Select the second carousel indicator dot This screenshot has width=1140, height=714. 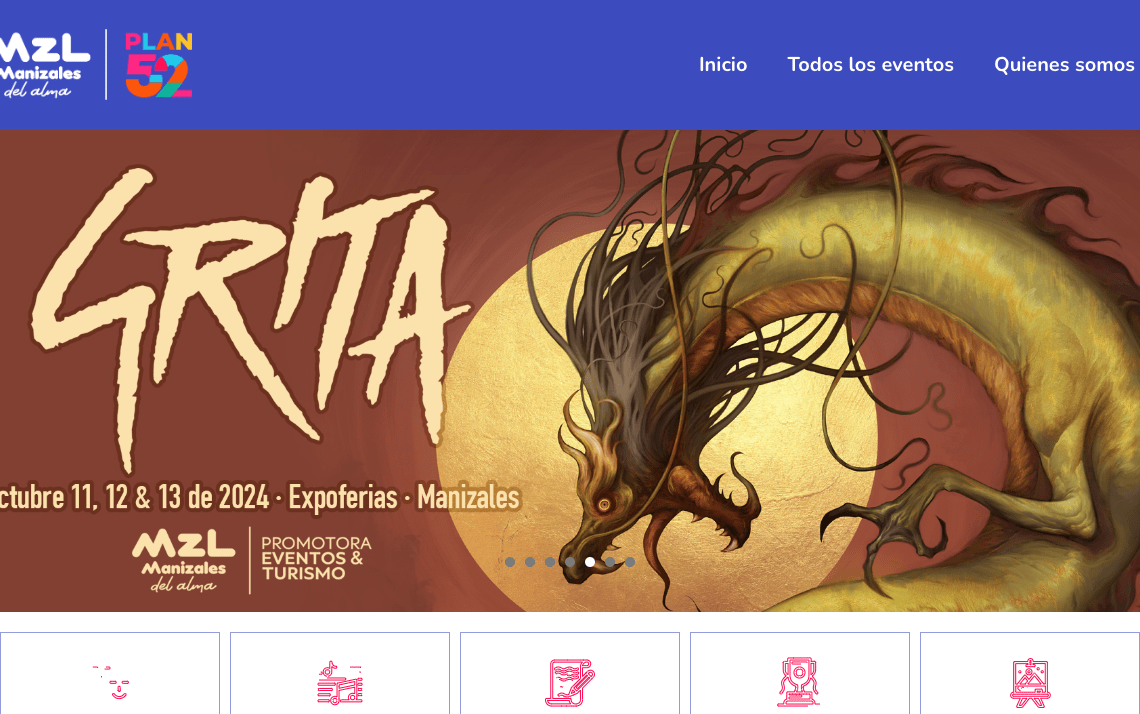(530, 562)
